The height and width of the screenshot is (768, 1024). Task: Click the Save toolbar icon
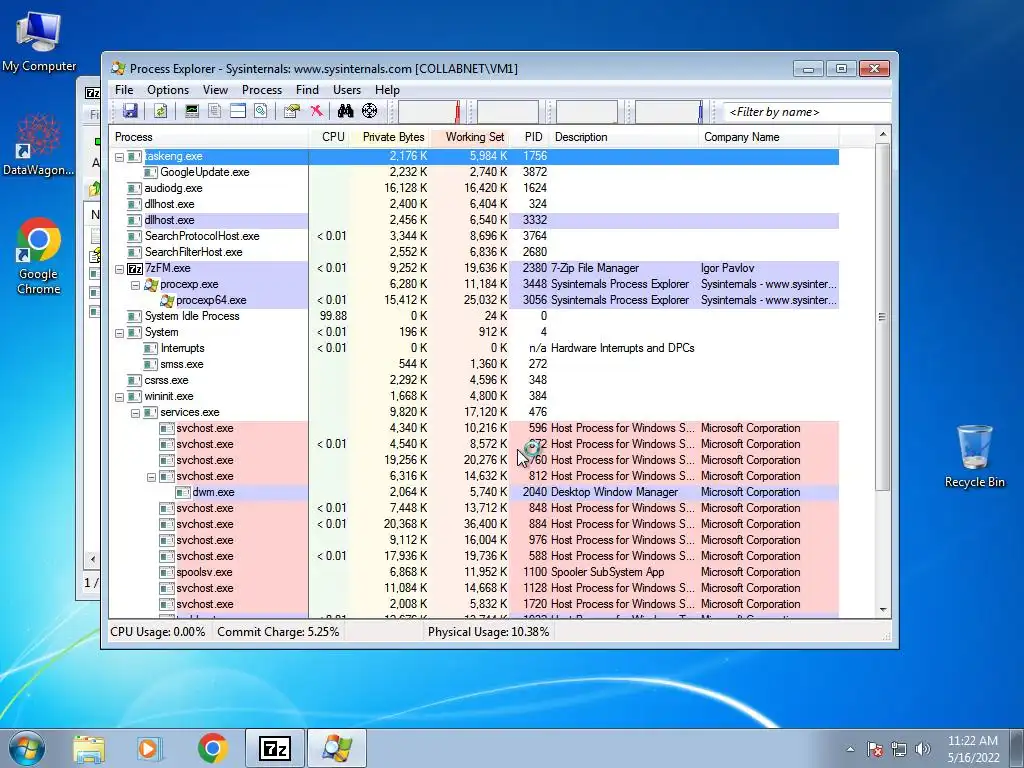coord(130,111)
